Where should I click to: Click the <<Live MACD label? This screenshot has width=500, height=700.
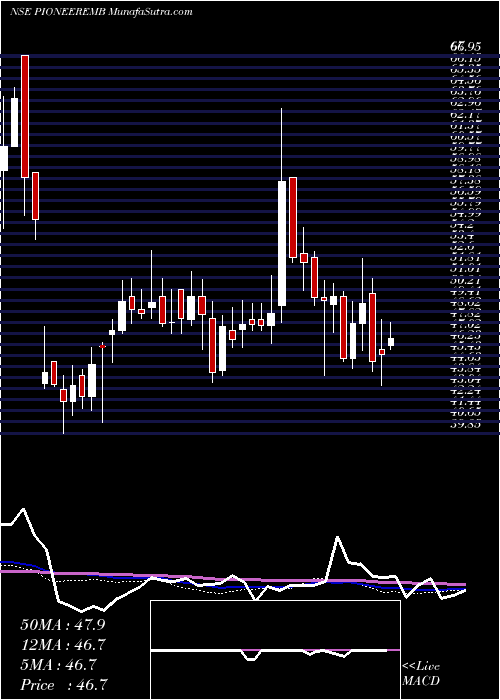pos(421,674)
